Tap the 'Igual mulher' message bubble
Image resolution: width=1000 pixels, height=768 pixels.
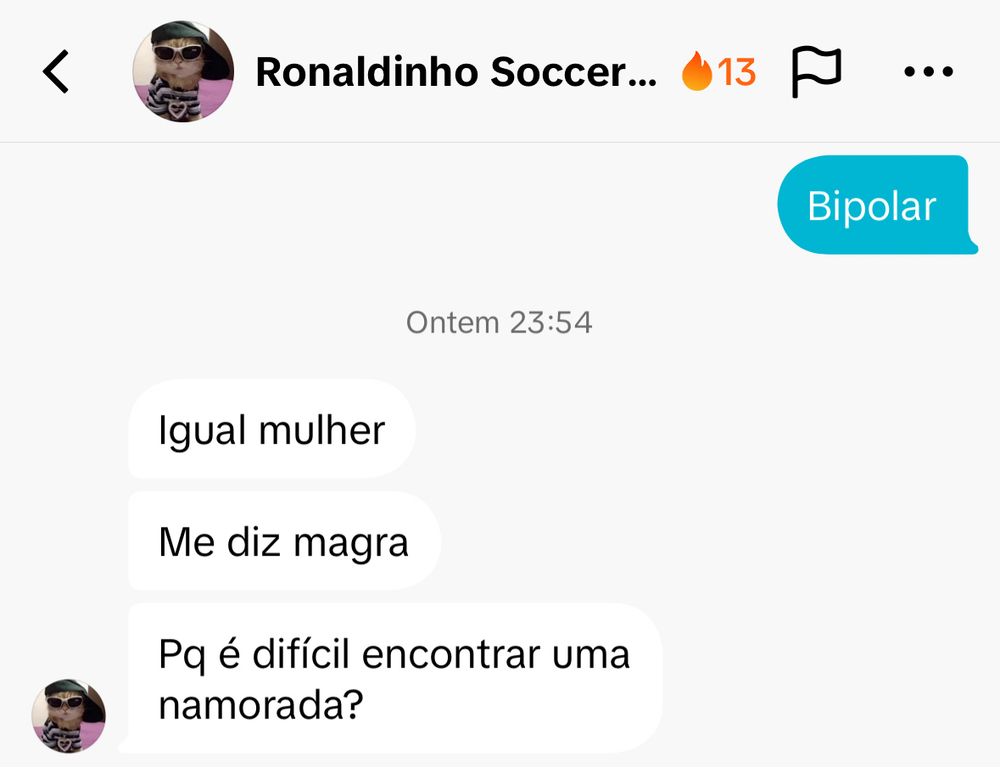(271, 430)
